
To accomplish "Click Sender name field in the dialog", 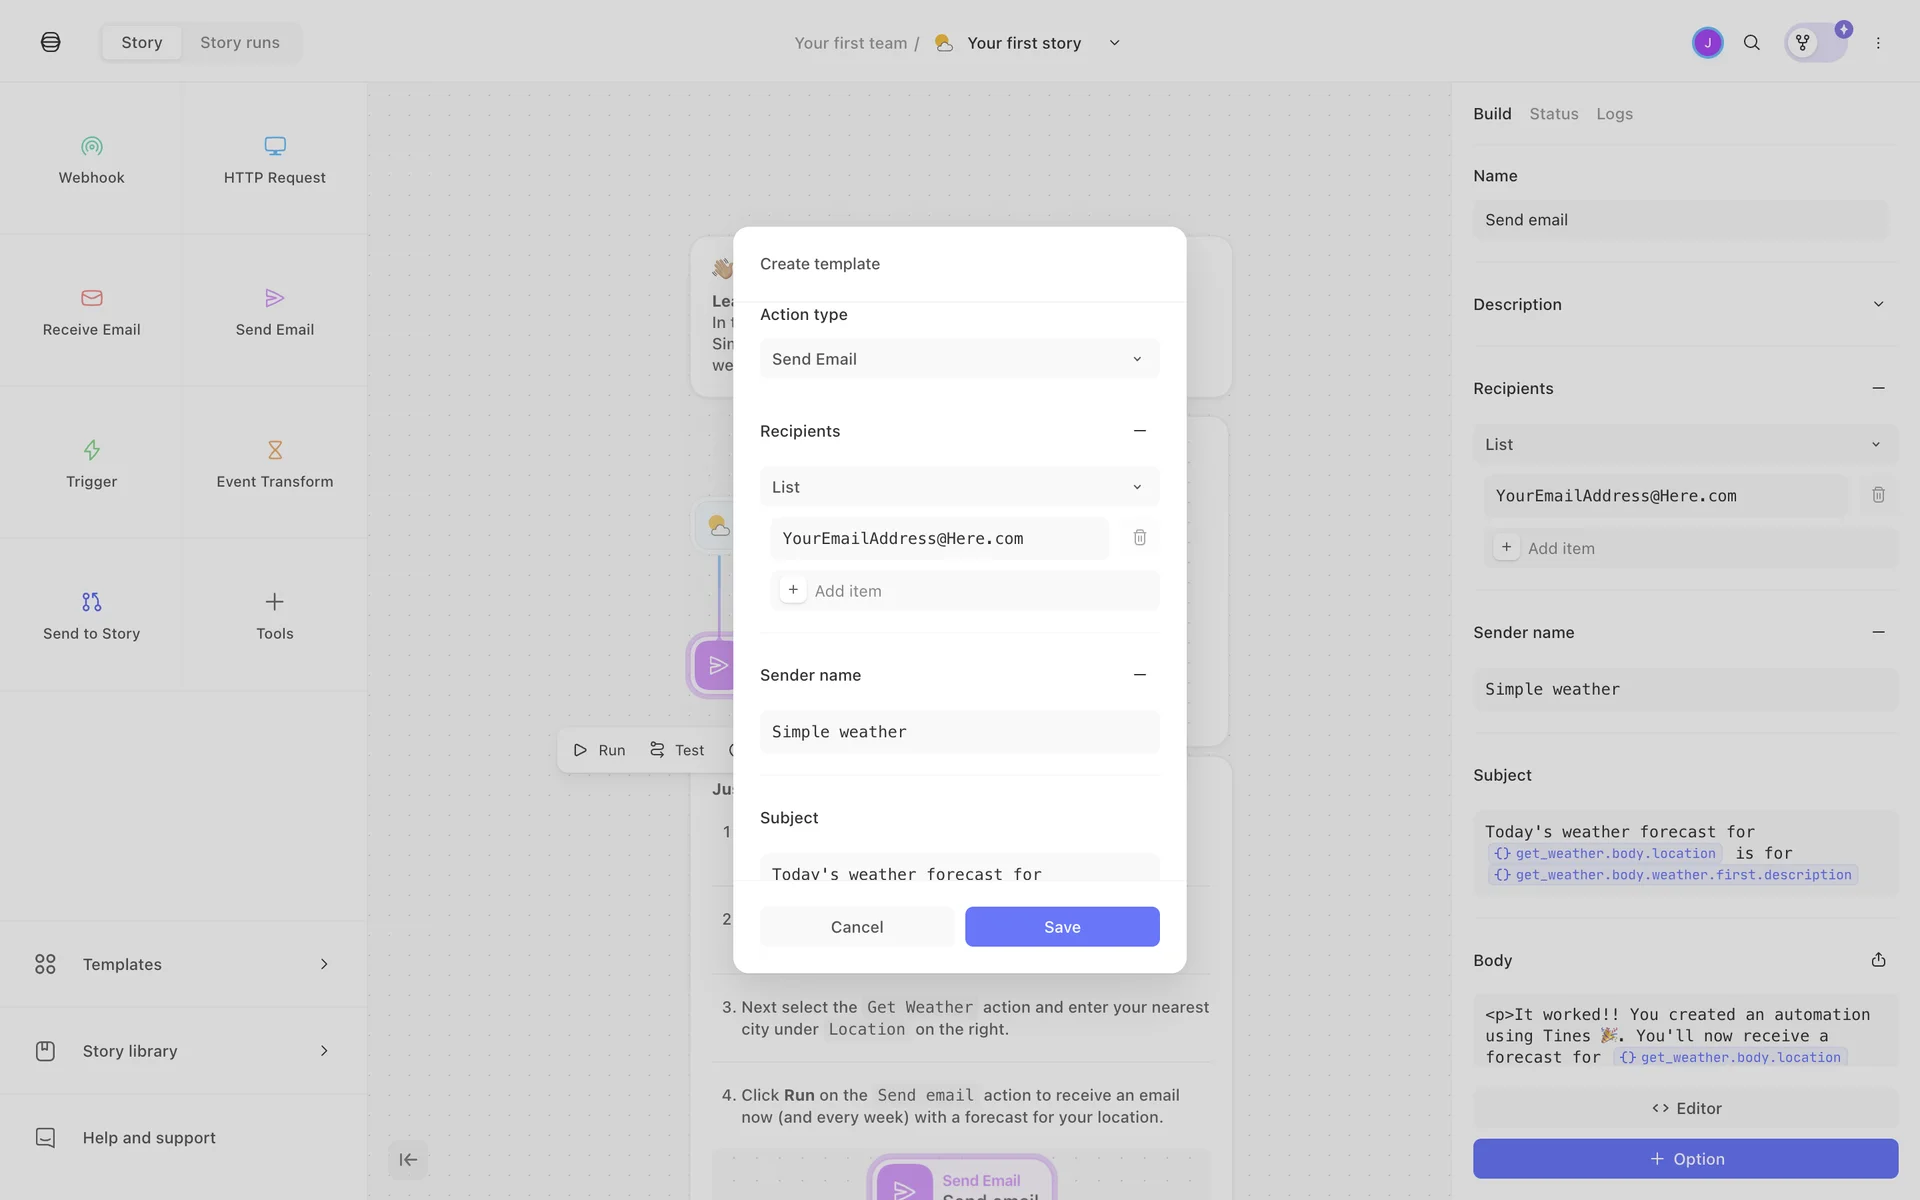I will [x=959, y=732].
